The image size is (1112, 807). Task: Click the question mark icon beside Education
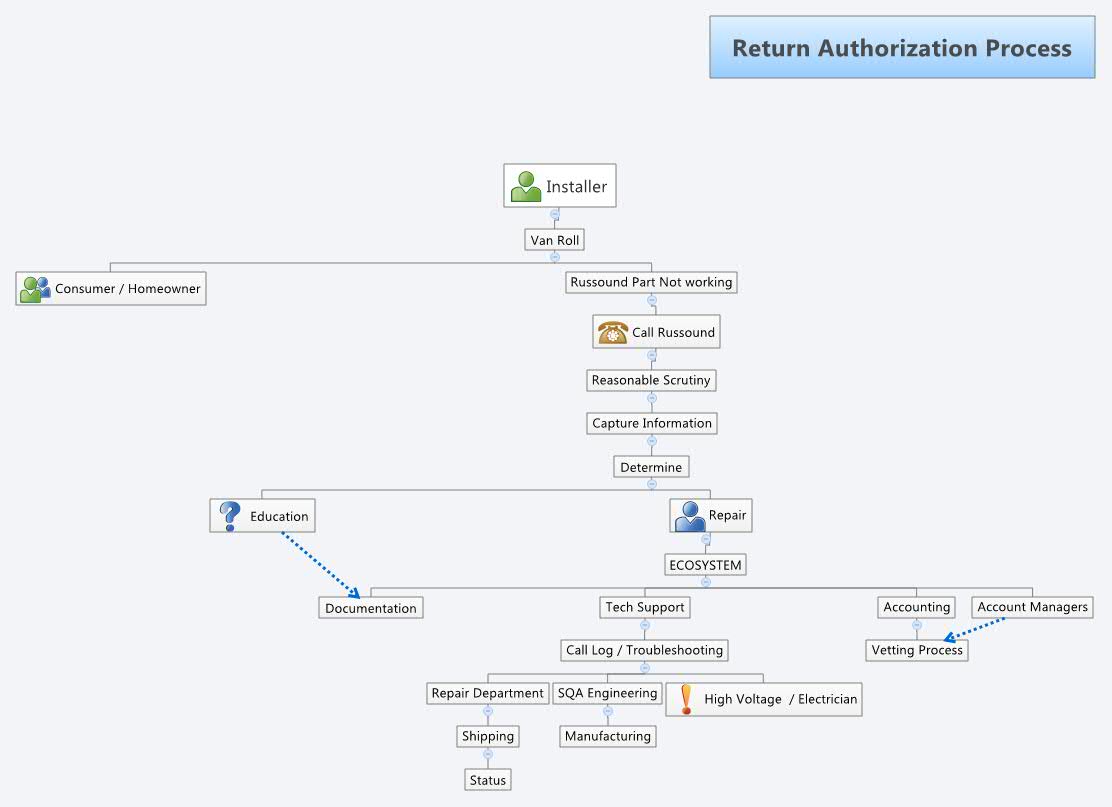pyautogui.click(x=229, y=514)
